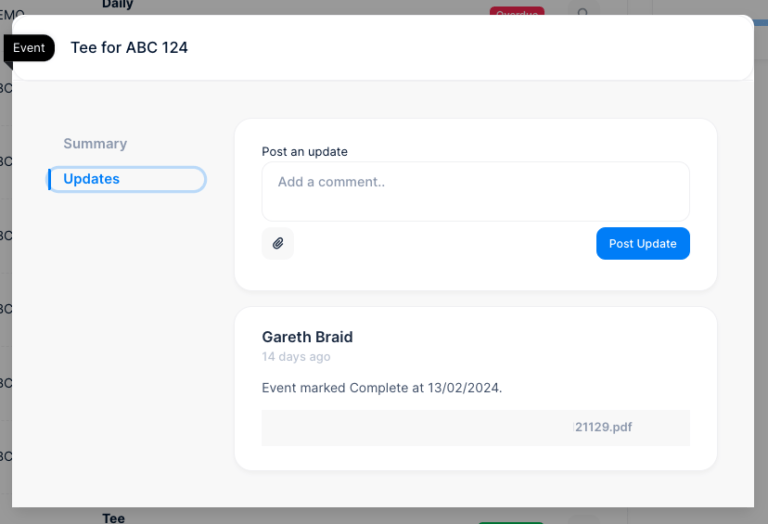Click the green status badge at the bottom
The width and height of the screenshot is (768, 524).
[x=510, y=521]
